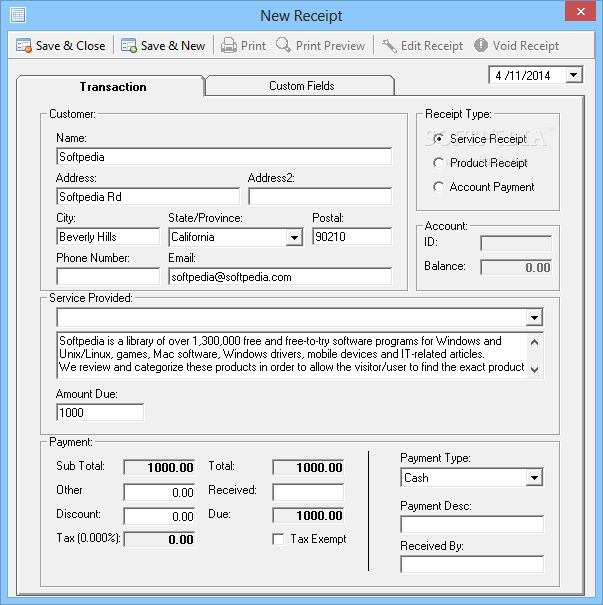The image size is (603, 605).
Task: Click the Amount Due field
Action: (100, 412)
